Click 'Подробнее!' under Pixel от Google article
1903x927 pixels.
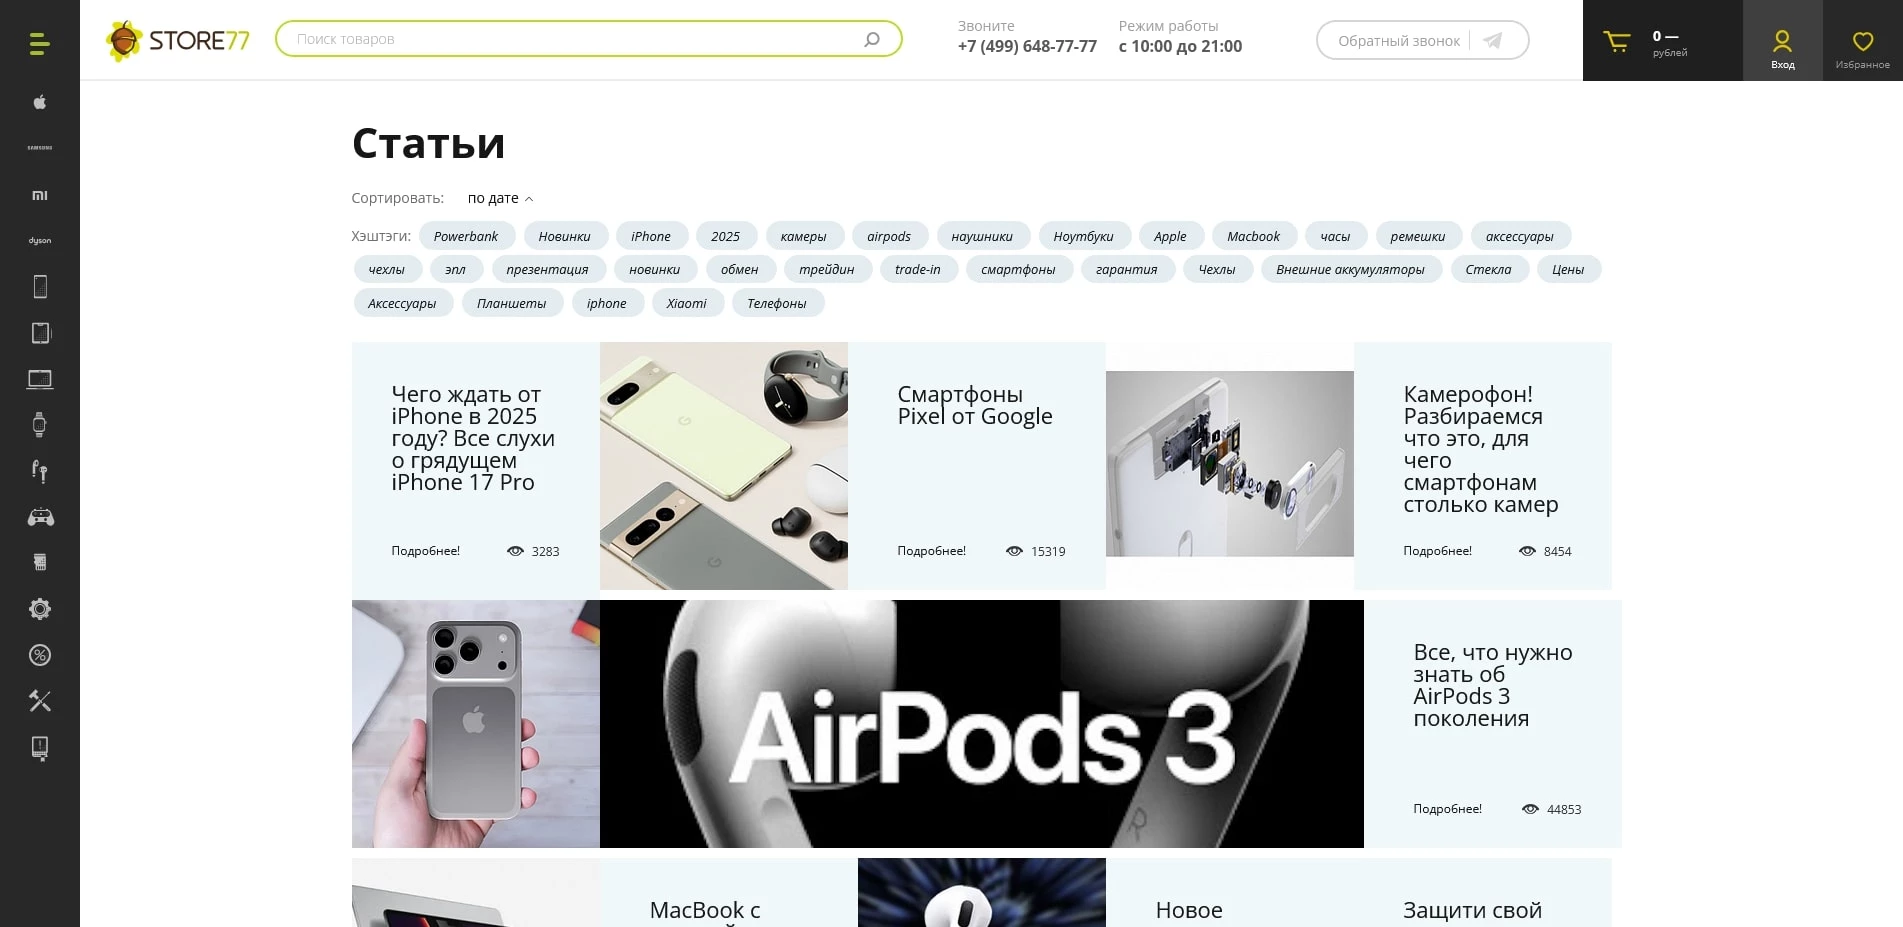[x=931, y=551]
